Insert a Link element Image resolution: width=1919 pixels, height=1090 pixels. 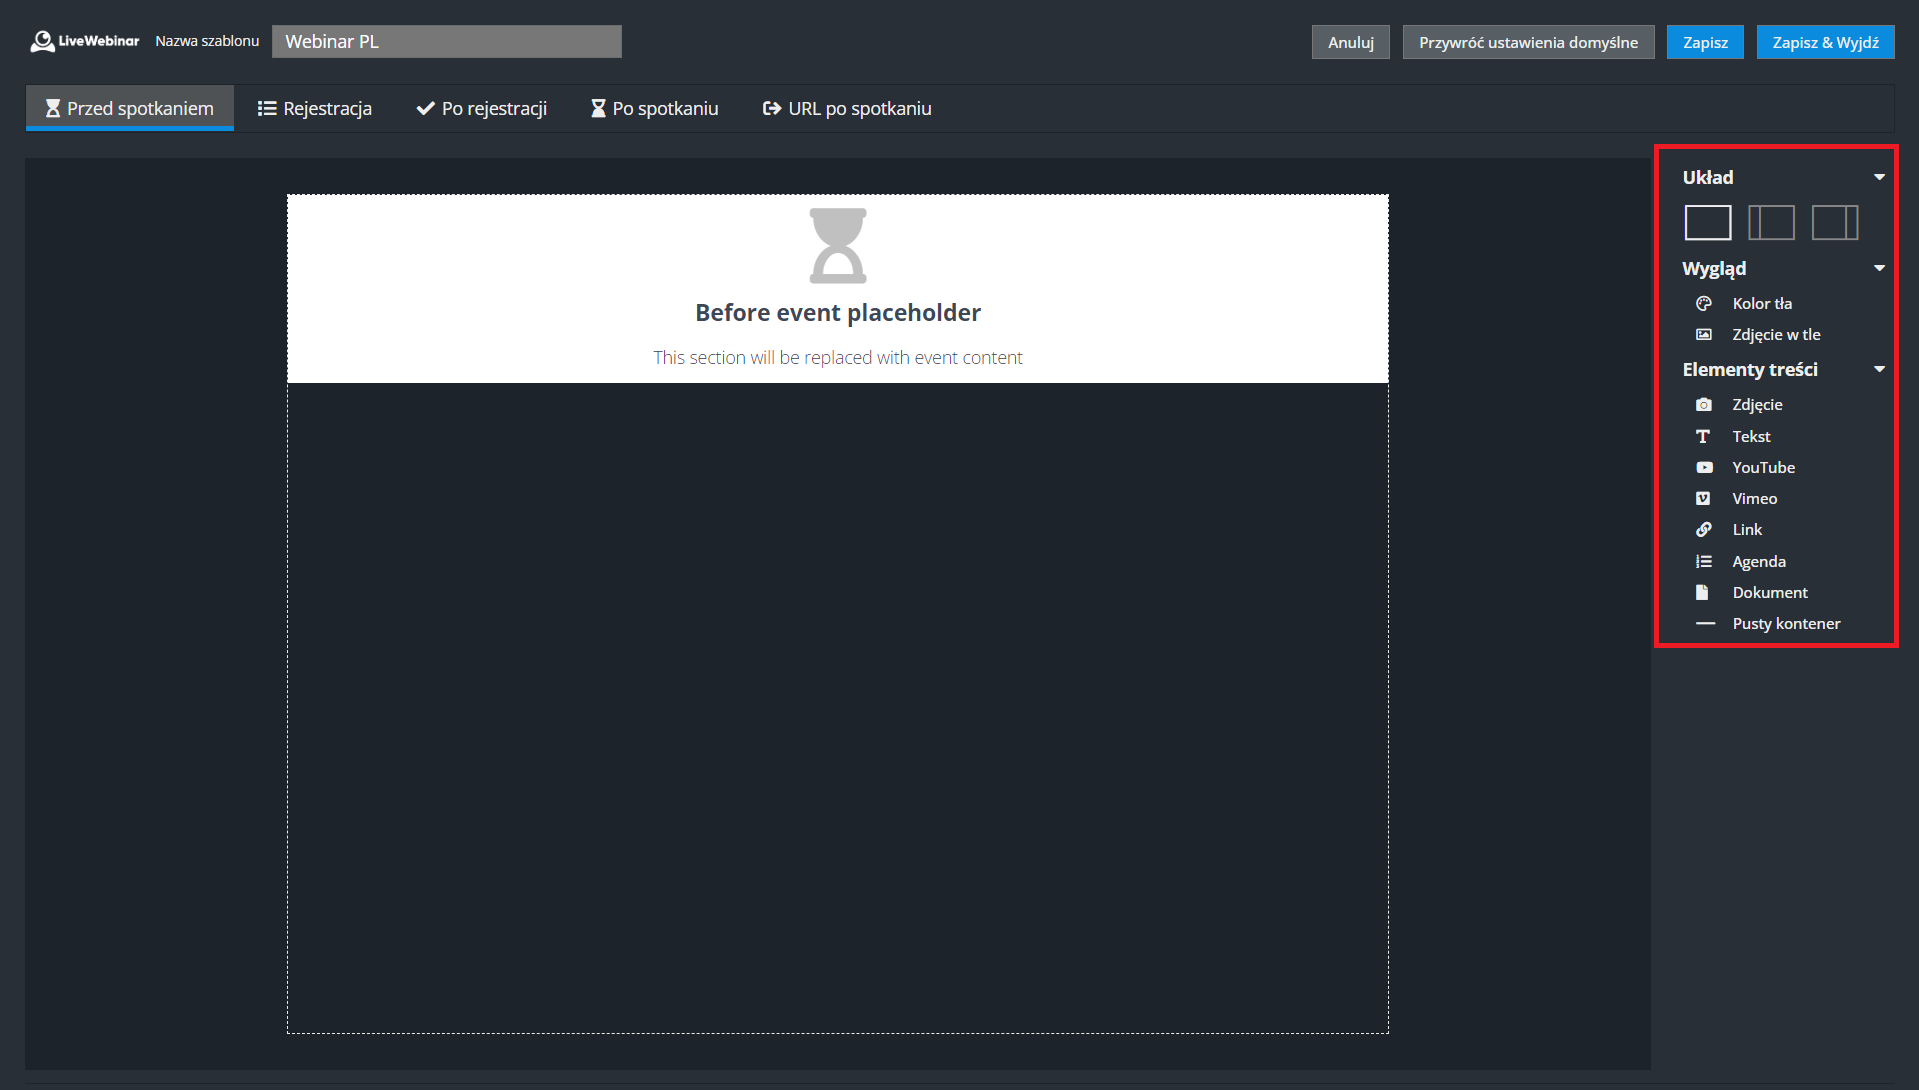[x=1746, y=530]
